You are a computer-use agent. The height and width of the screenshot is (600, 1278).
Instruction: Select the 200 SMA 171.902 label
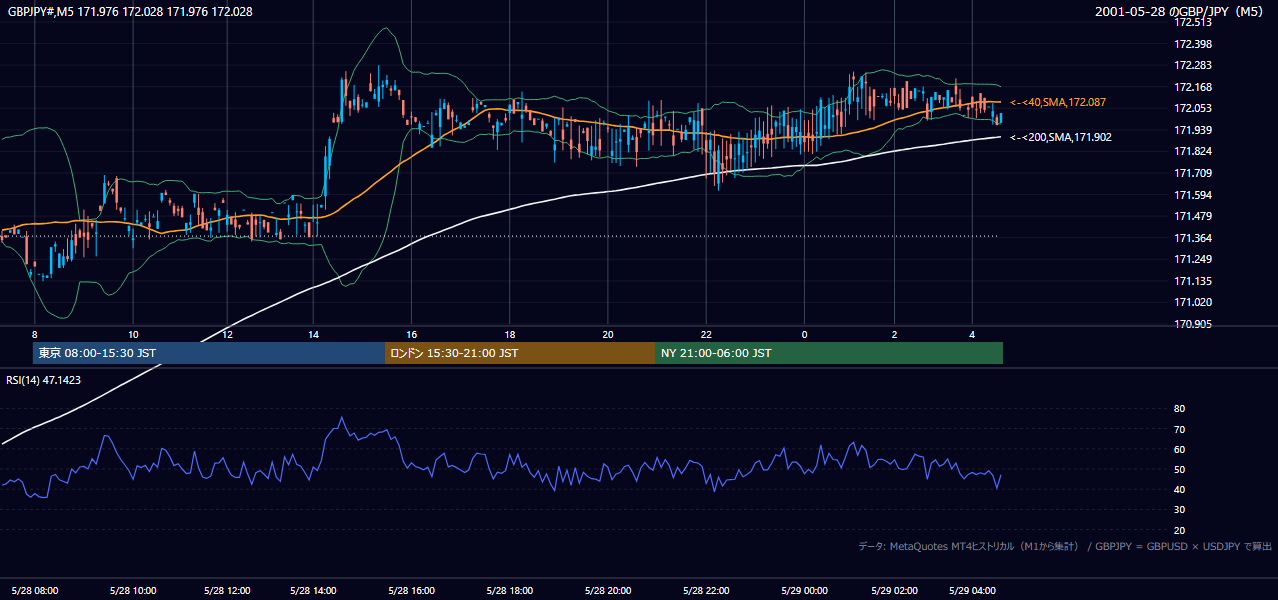(x=1061, y=137)
